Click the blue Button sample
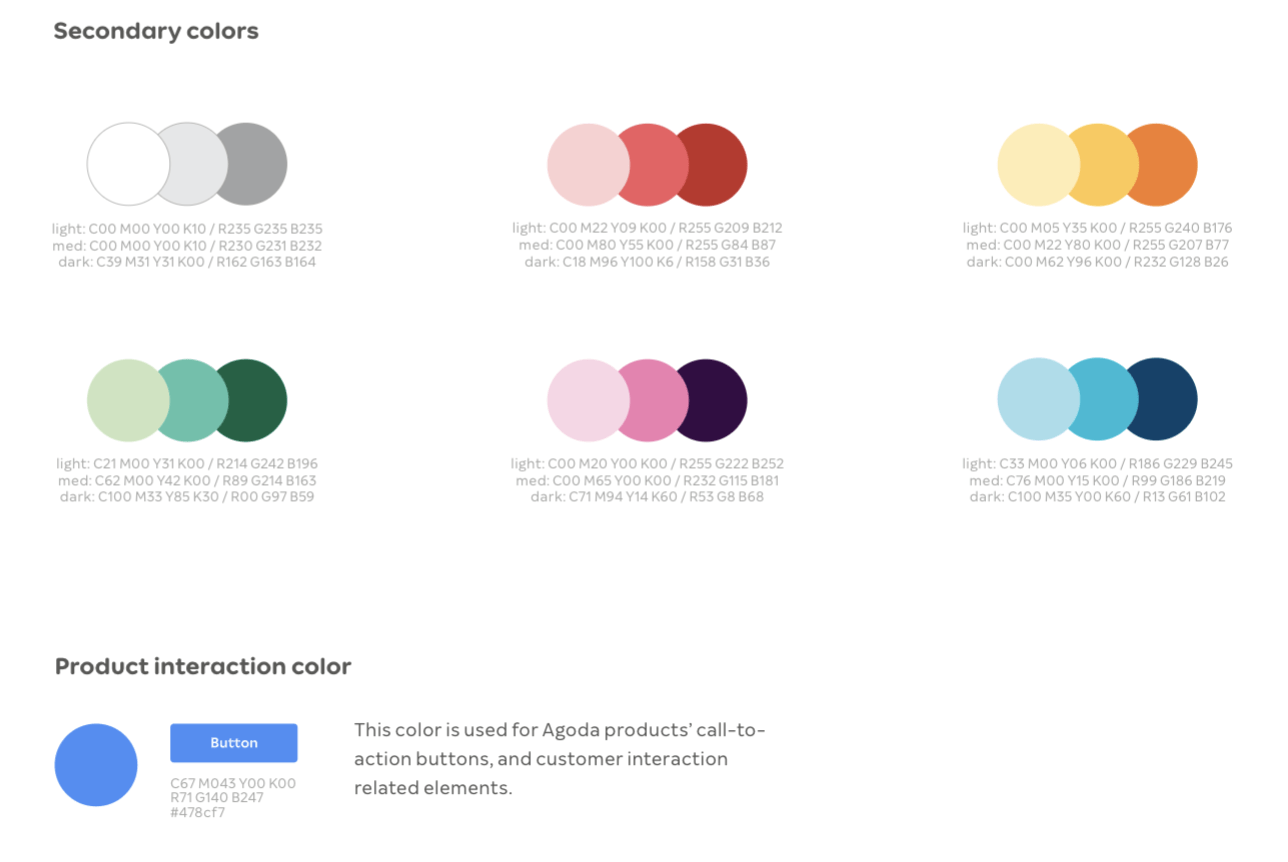The height and width of the screenshot is (862, 1288). tap(233, 743)
